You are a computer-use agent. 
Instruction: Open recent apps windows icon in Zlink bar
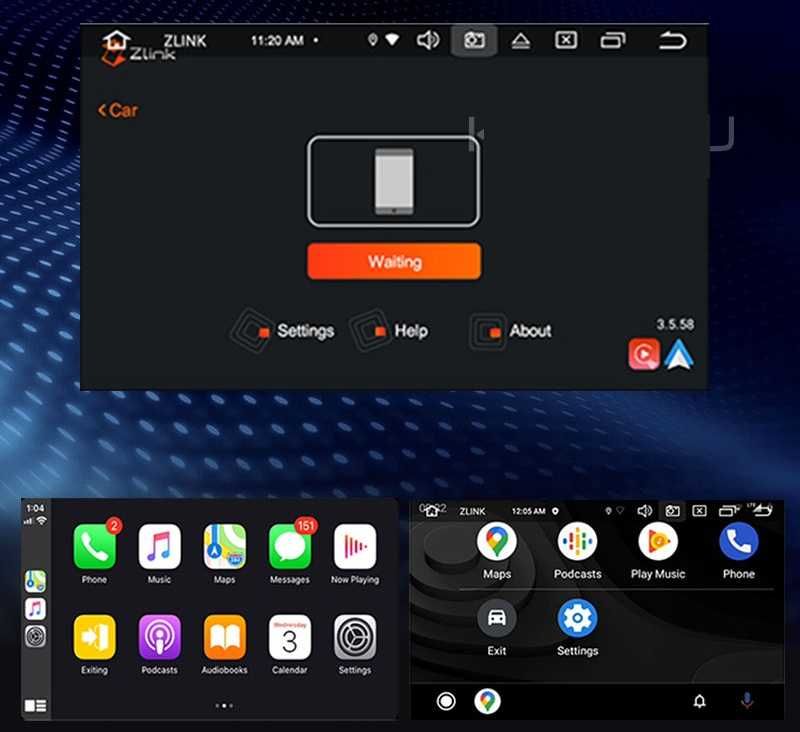pos(613,40)
